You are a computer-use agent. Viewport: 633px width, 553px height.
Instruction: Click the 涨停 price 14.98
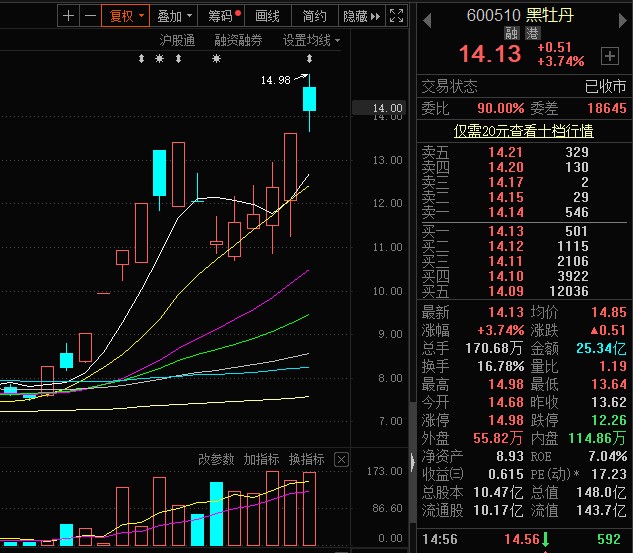click(x=506, y=420)
